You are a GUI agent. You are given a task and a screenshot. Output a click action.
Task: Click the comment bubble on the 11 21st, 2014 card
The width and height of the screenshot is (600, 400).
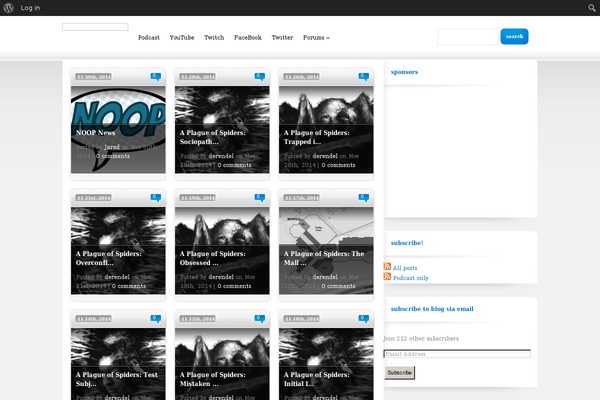coord(156,198)
